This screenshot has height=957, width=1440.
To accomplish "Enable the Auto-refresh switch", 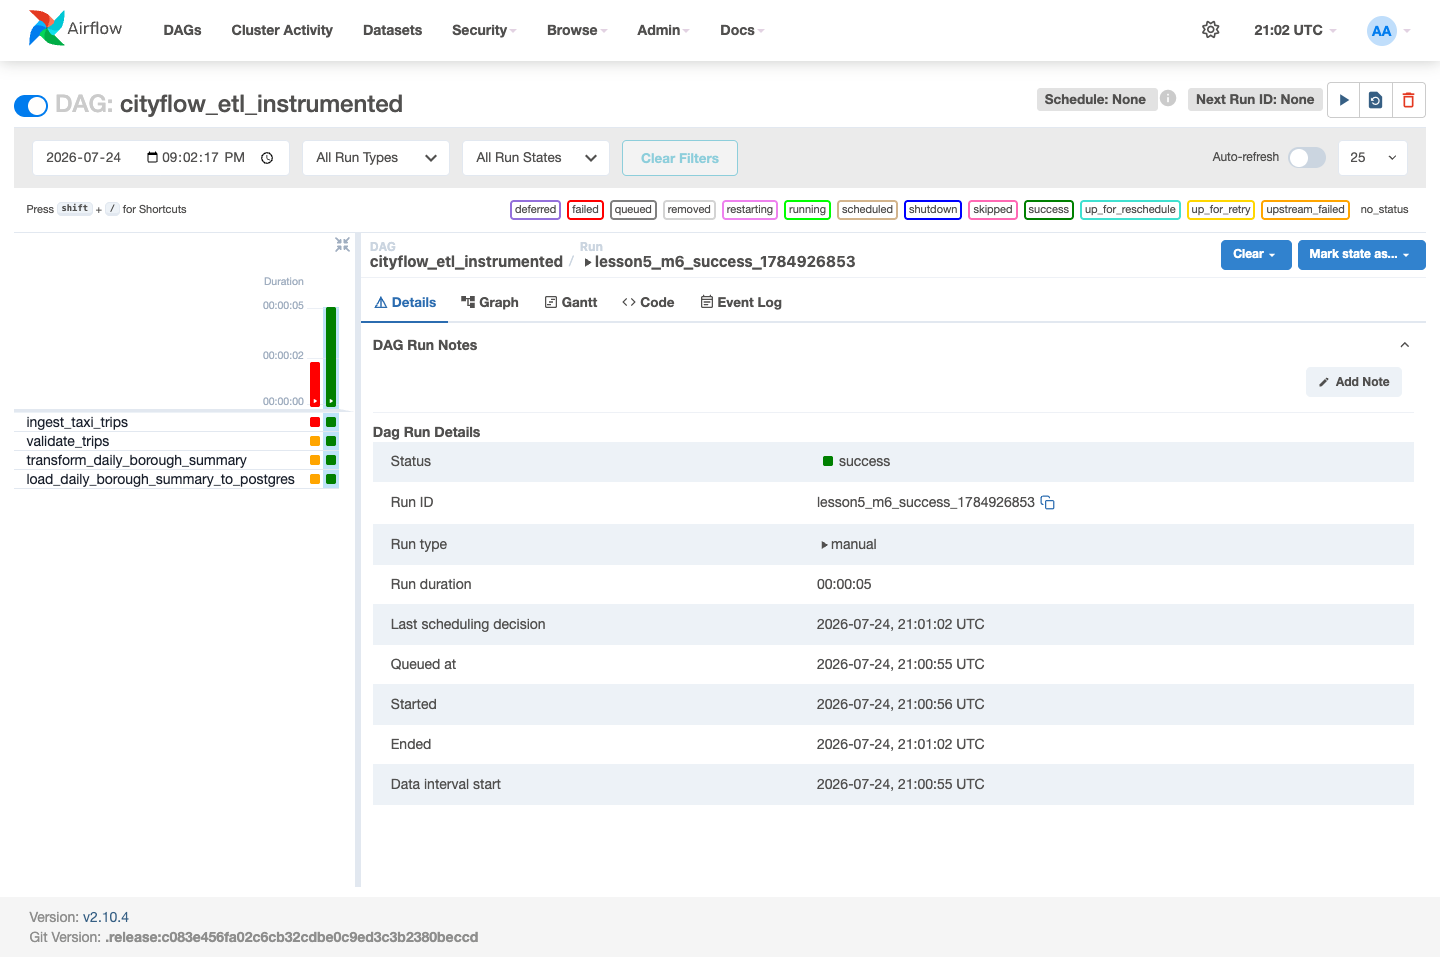I will pos(1307,157).
